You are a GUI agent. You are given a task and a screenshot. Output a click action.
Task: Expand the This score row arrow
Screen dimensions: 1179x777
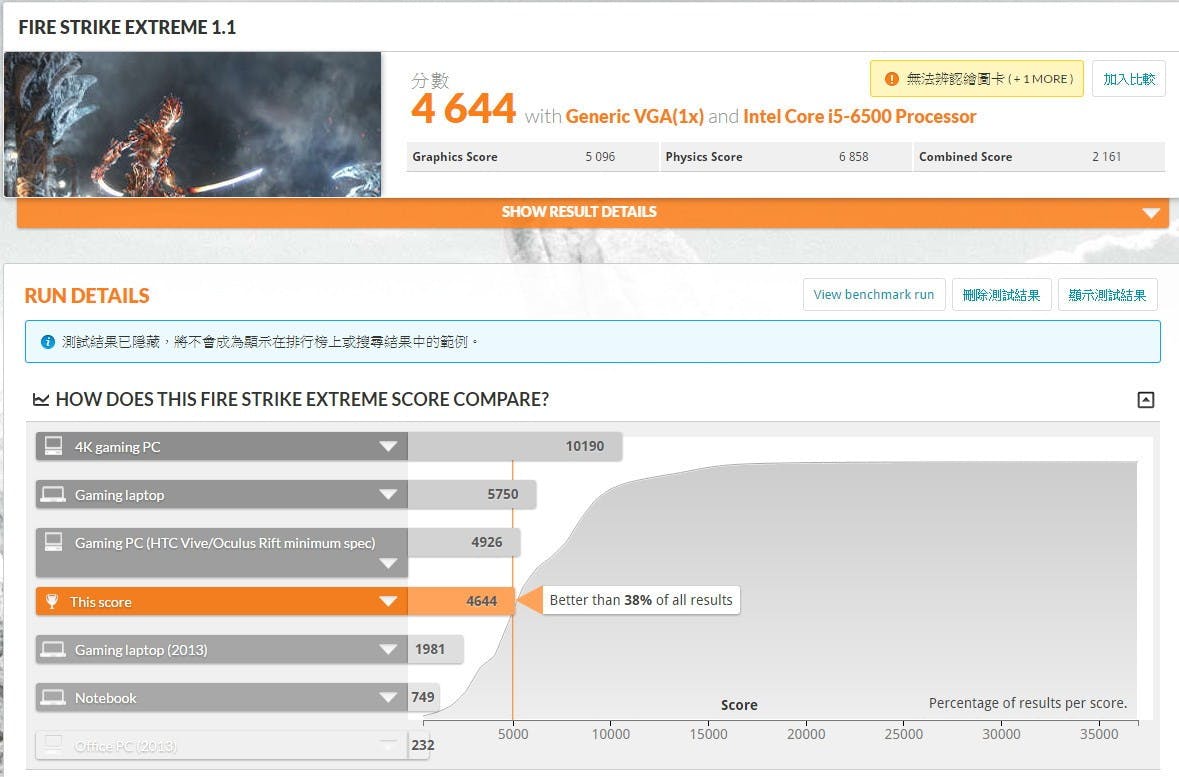388,602
